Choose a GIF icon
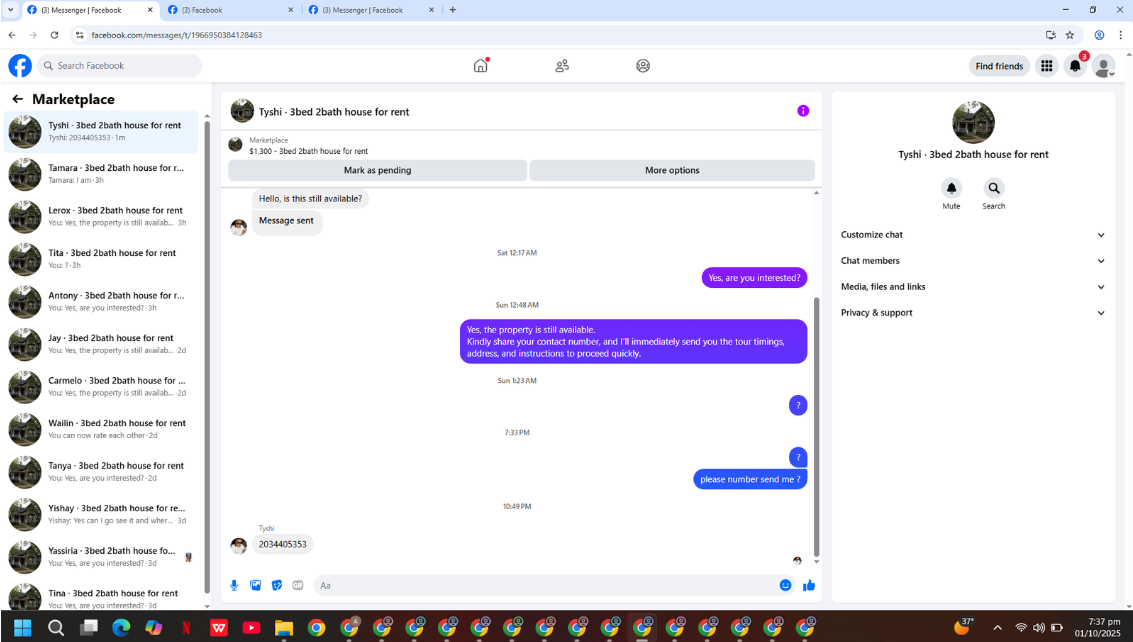 tap(298, 586)
